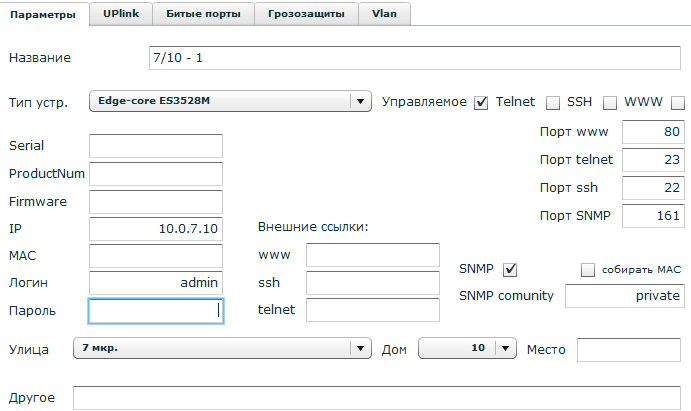Focus the Serial input field

155,146
